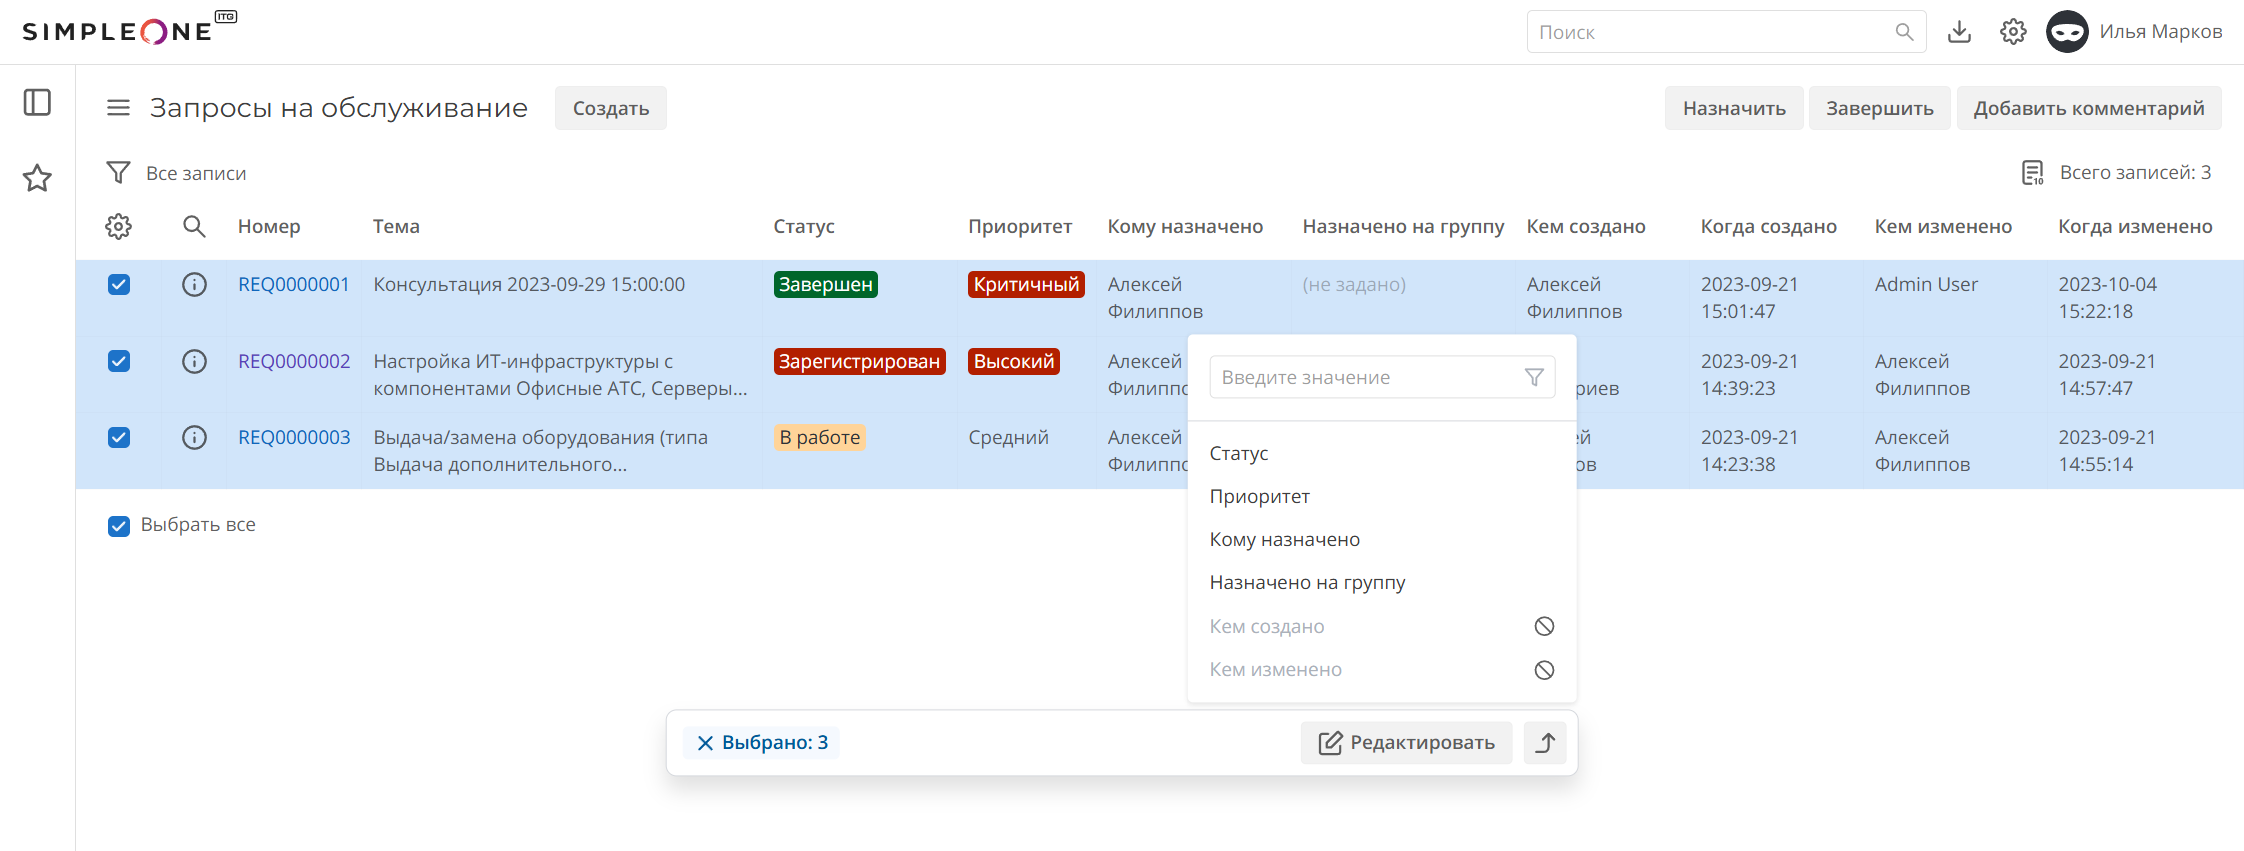
Task: Show info for REQ0000003 row
Action: click(194, 437)
